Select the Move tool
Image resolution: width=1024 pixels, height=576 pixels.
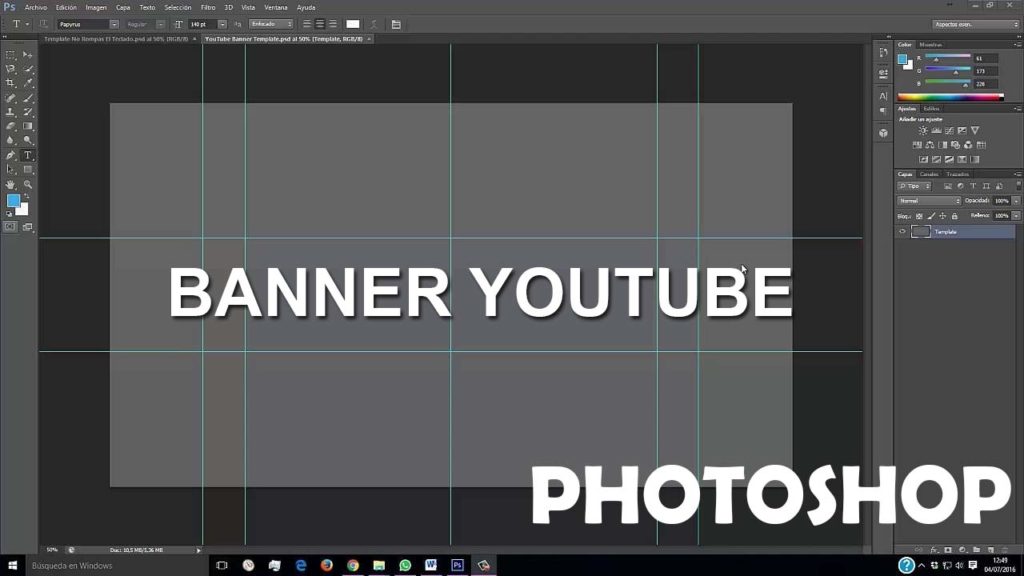27,55
